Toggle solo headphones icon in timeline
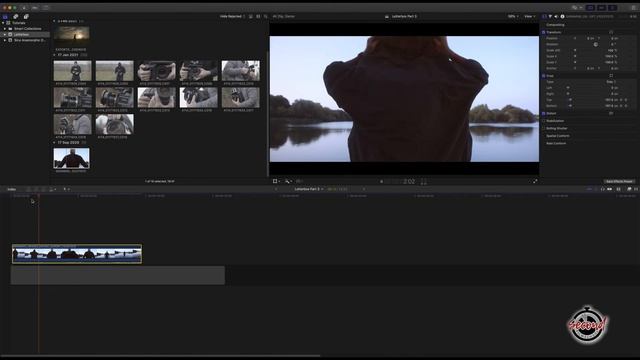 click(602, 189)
